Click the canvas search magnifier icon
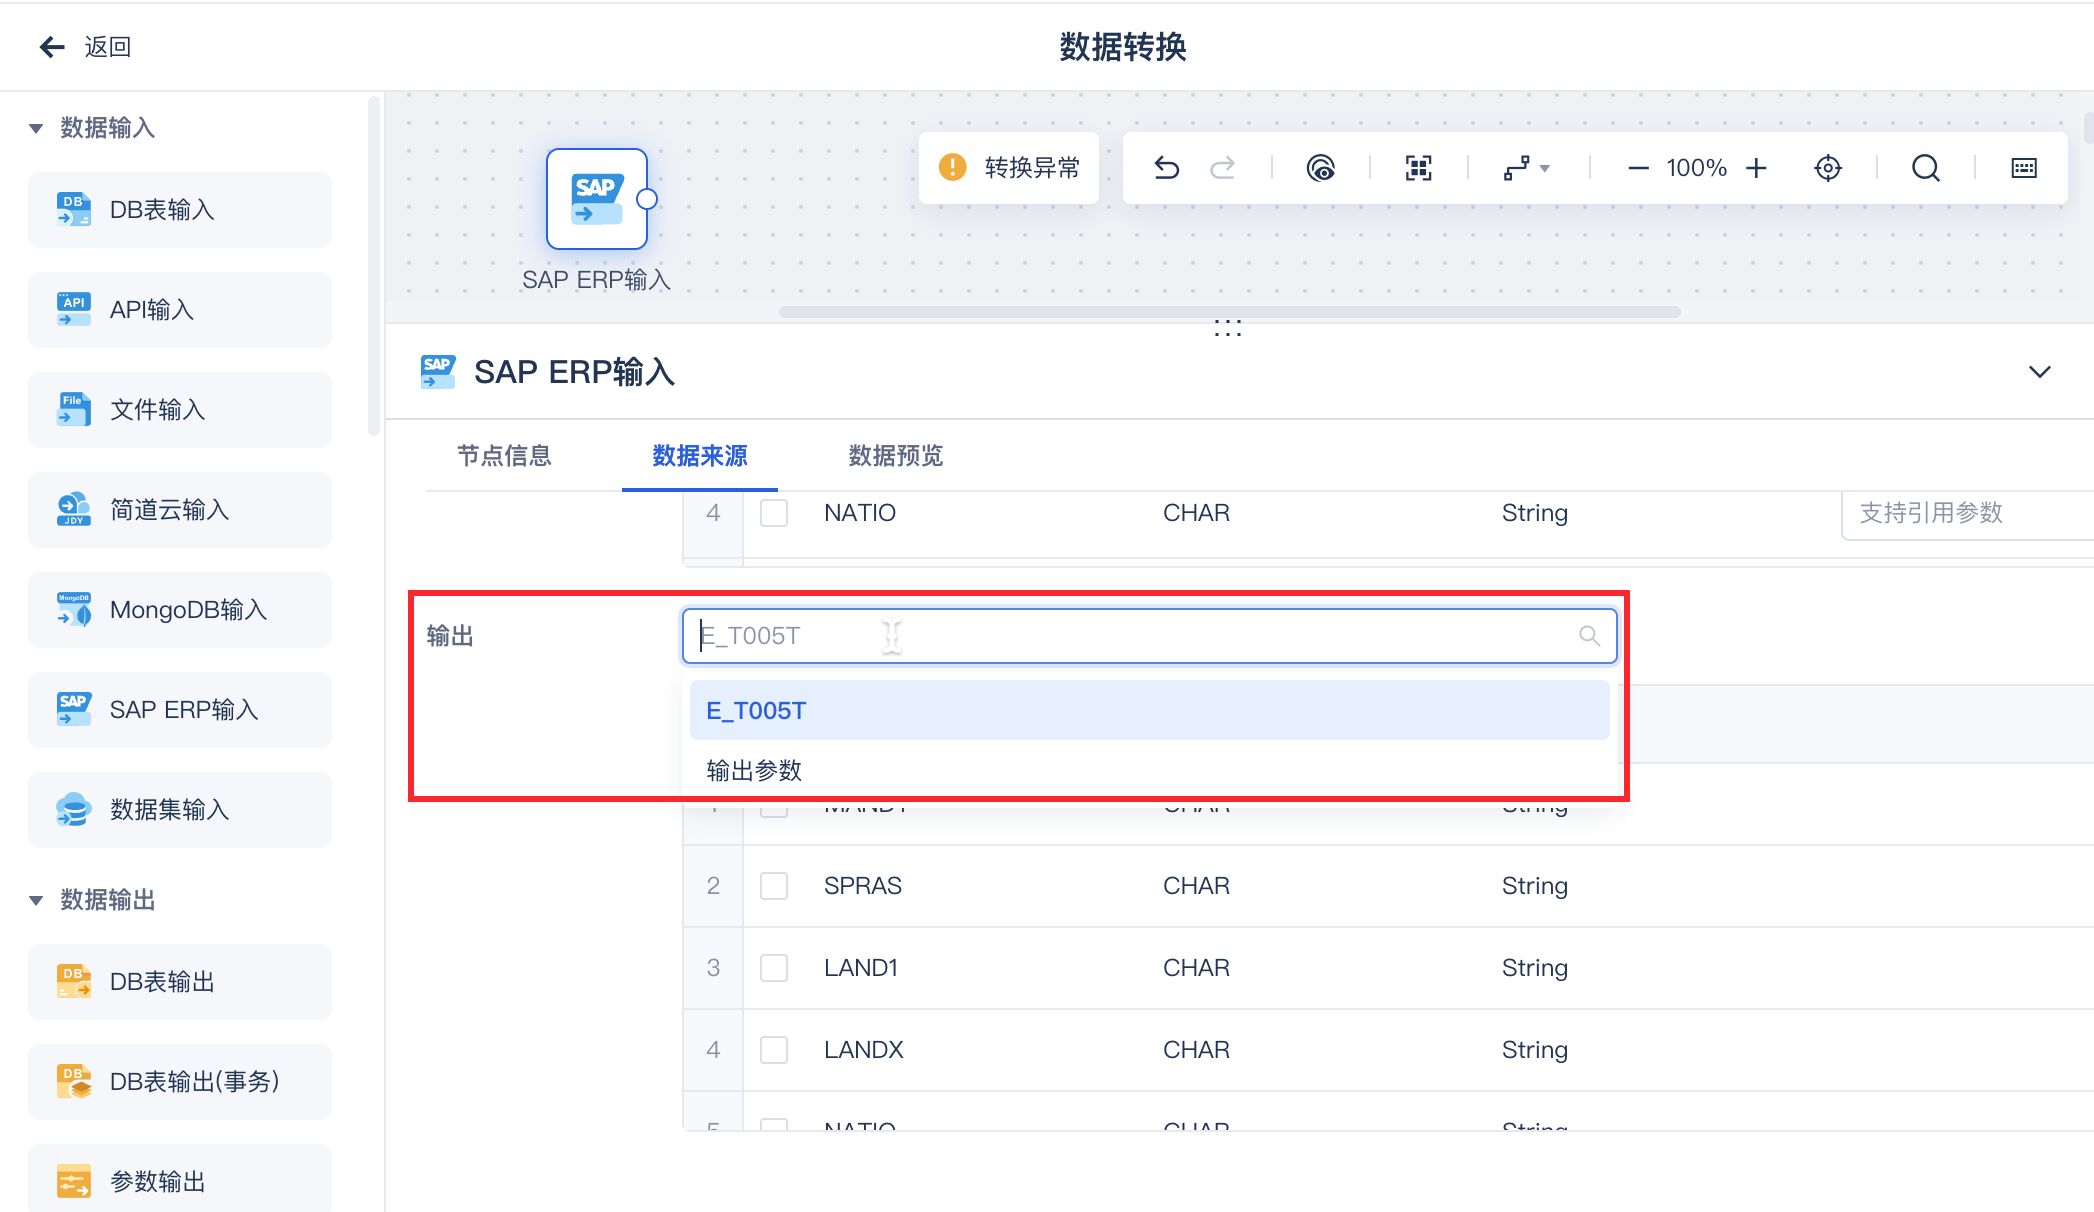Image resolution: width=2094 pixels, height=1212 pixels. click(1925, 168)
